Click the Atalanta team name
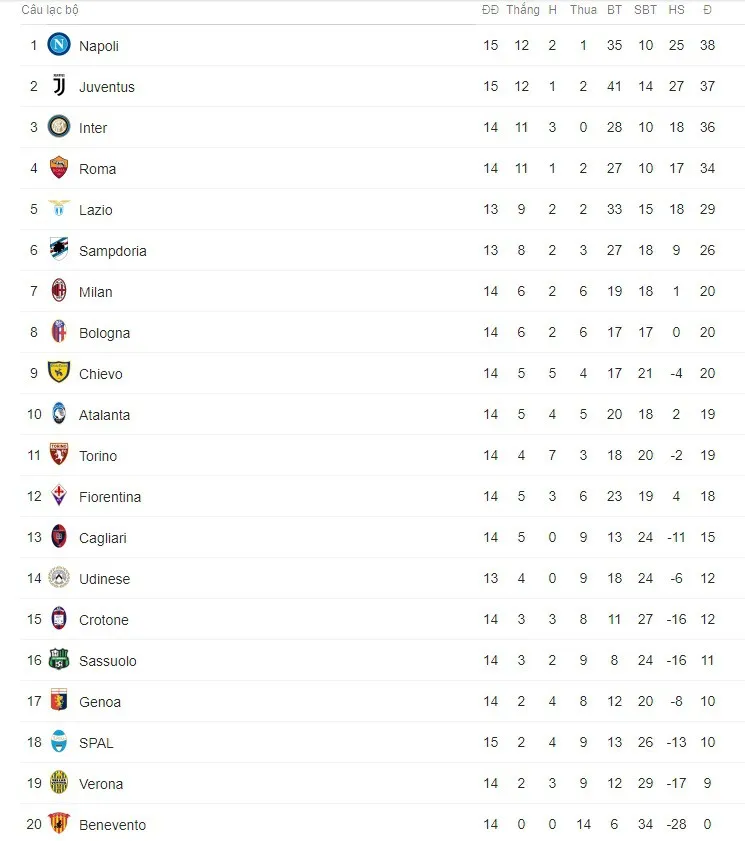The image size is (745, 841). (x=105, y=415)
